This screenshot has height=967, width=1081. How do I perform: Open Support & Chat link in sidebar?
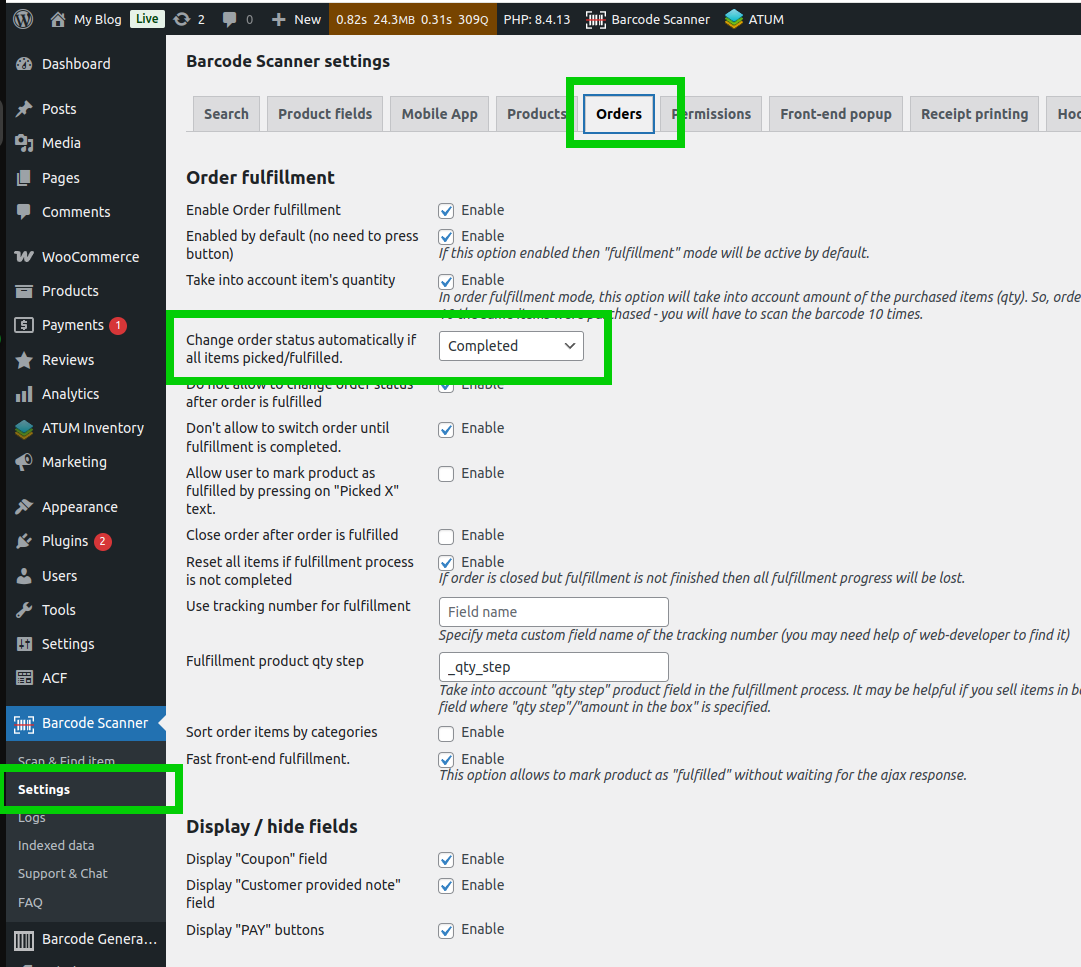tap(62, 874)
